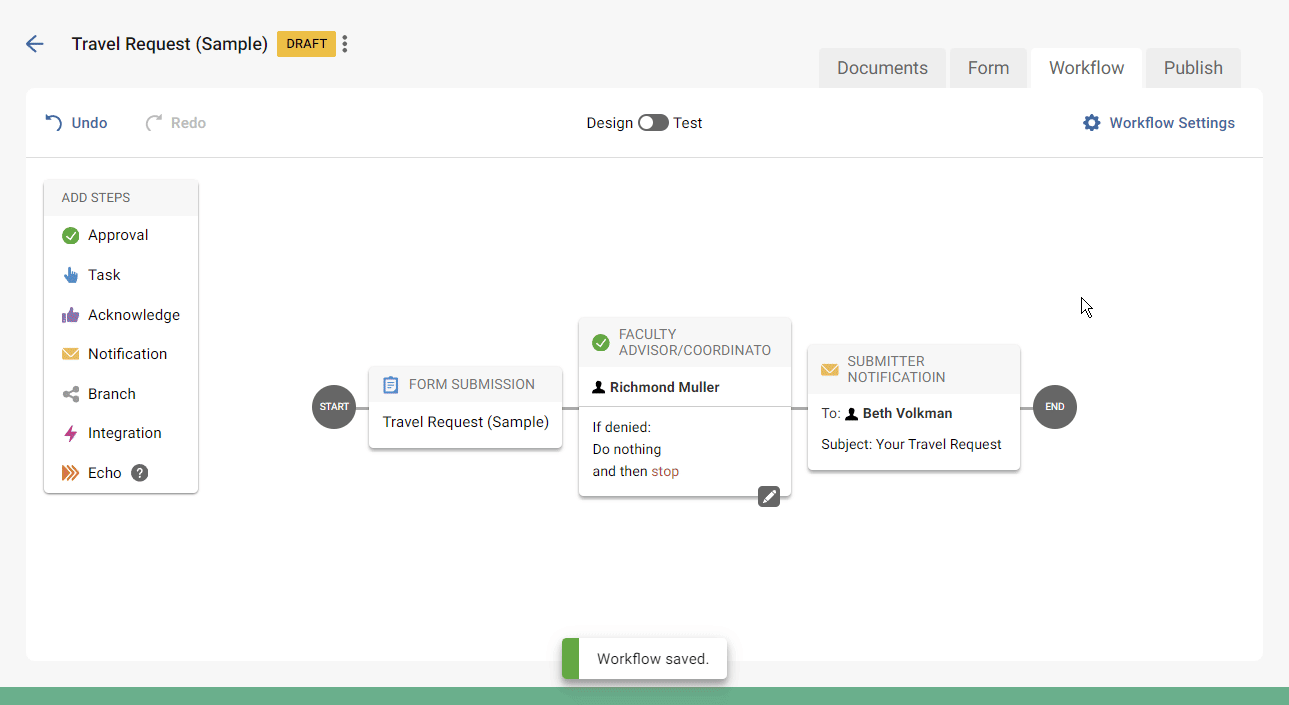The image size is (1289, 705).
Task: Open the Echo help question mark
Action: coord(139,472)
